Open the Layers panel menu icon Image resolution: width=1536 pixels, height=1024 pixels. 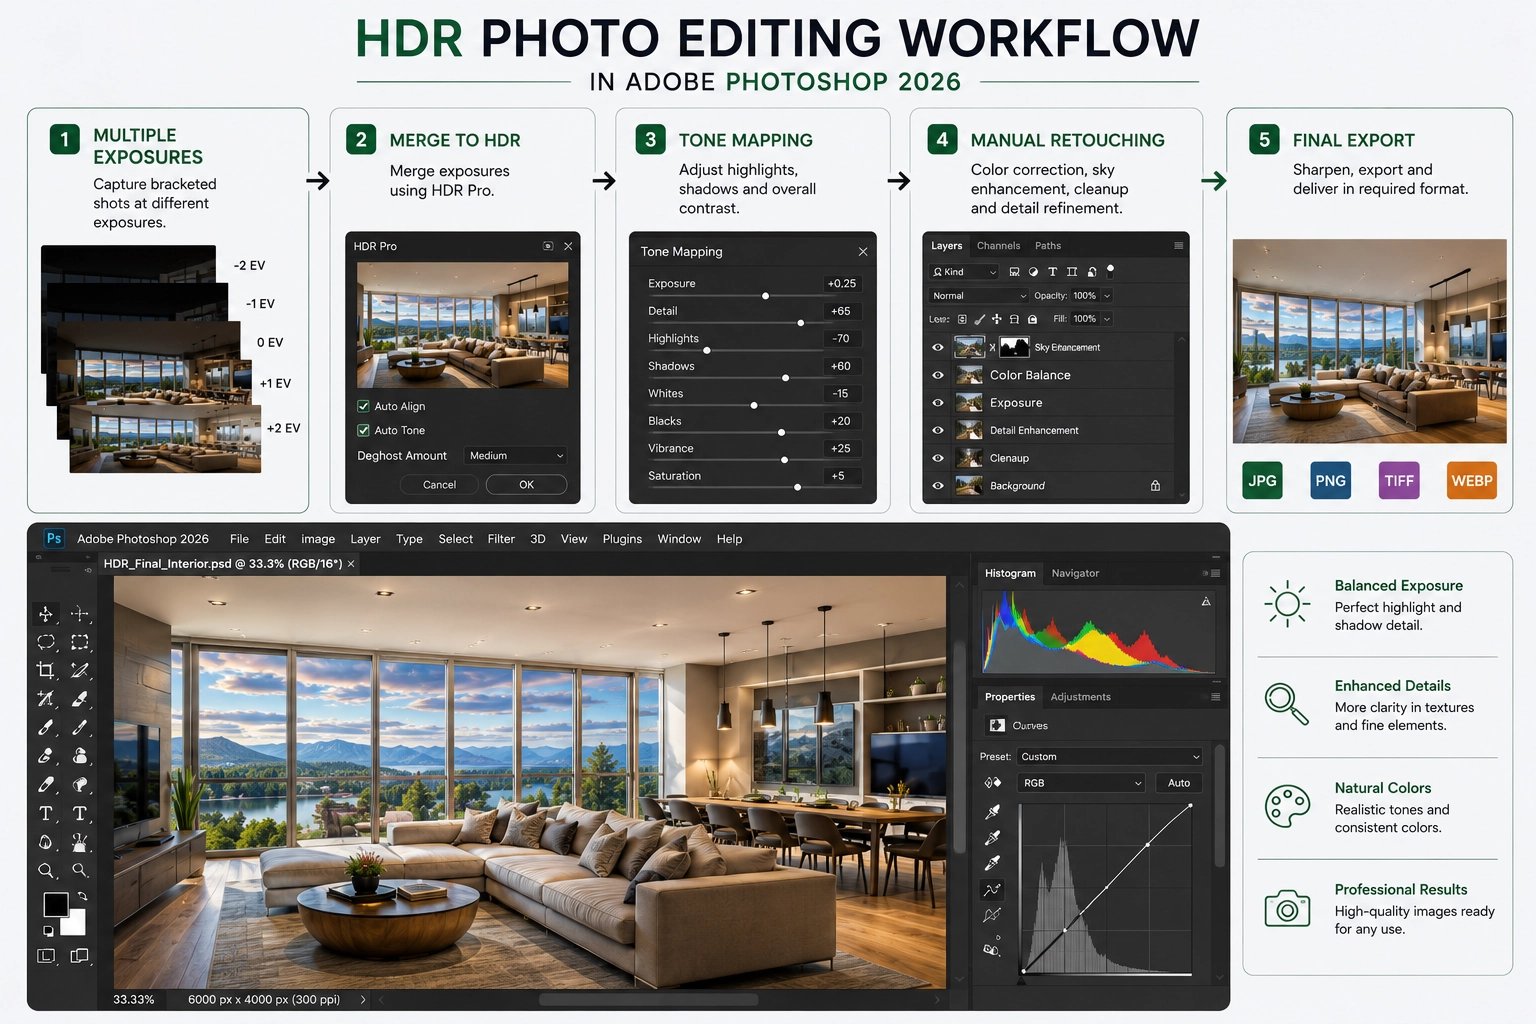click(x=1179, y=245)
